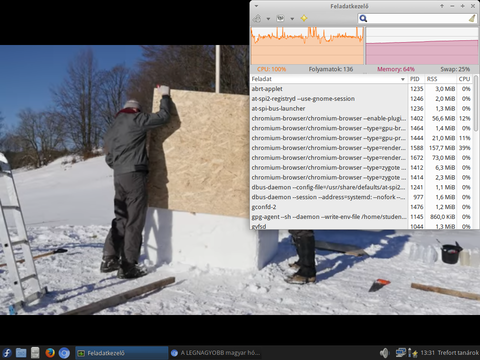The image size is (480, 360).
Task: Sort processes by CPU column
Action: pyautogui.click(x=465, y=79)
